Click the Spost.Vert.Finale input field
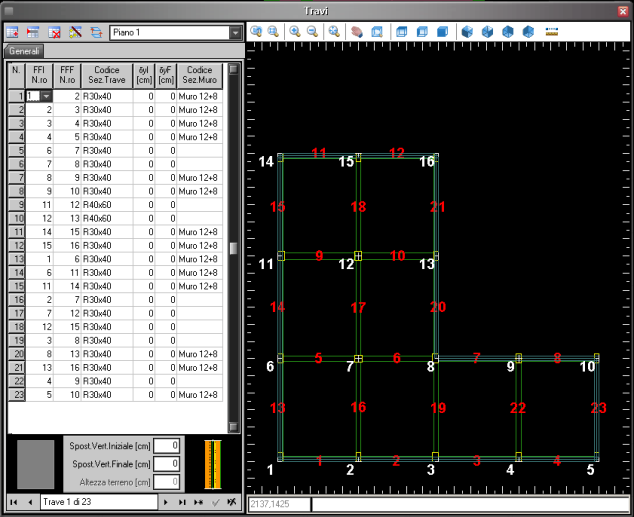Screen dimensions: 634x517 pos(167,464)
